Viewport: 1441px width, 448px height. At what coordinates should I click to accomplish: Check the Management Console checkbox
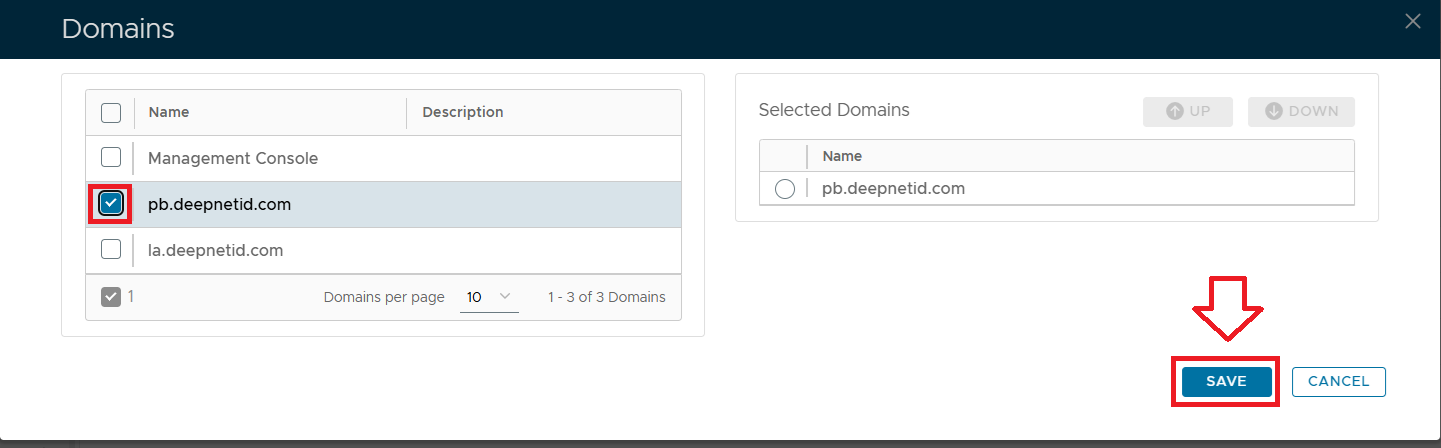click(x=111, y=158)
